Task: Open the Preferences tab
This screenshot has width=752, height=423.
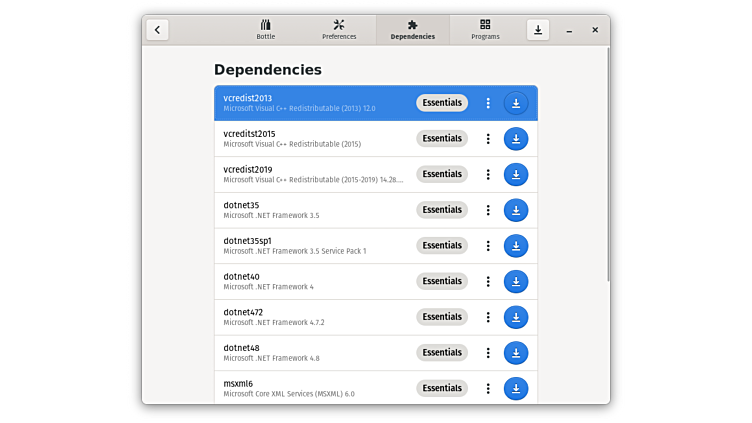Action: click(x=339, y=29)
